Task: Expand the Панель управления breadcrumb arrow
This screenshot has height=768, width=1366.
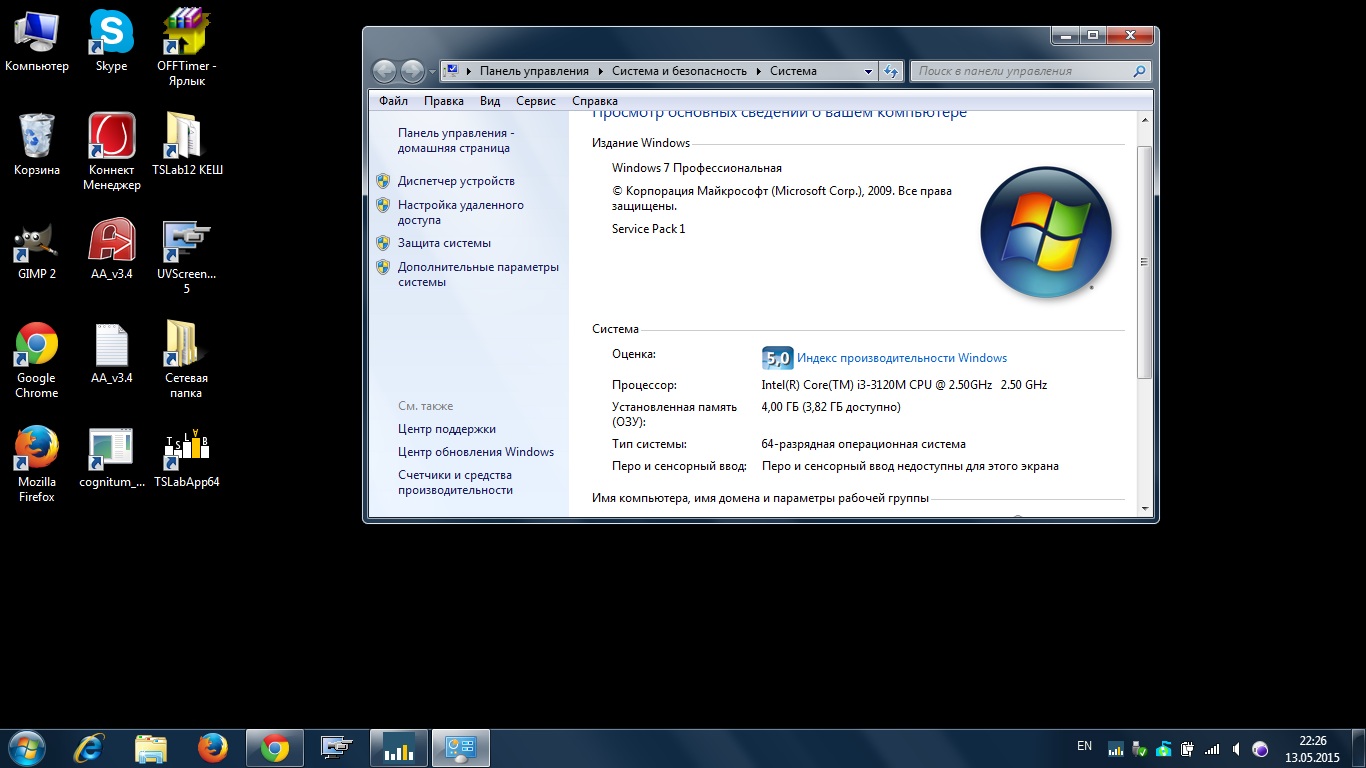Action: coord(601,71)
